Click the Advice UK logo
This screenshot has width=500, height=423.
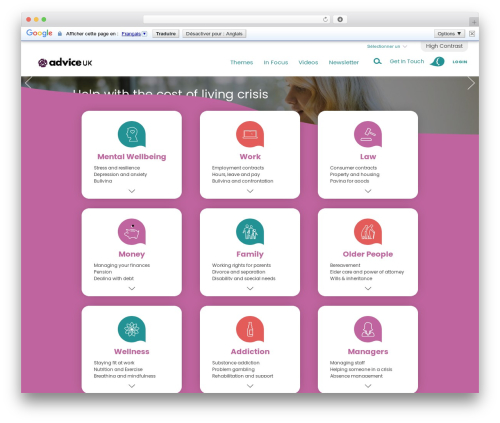tap(65, 62)
